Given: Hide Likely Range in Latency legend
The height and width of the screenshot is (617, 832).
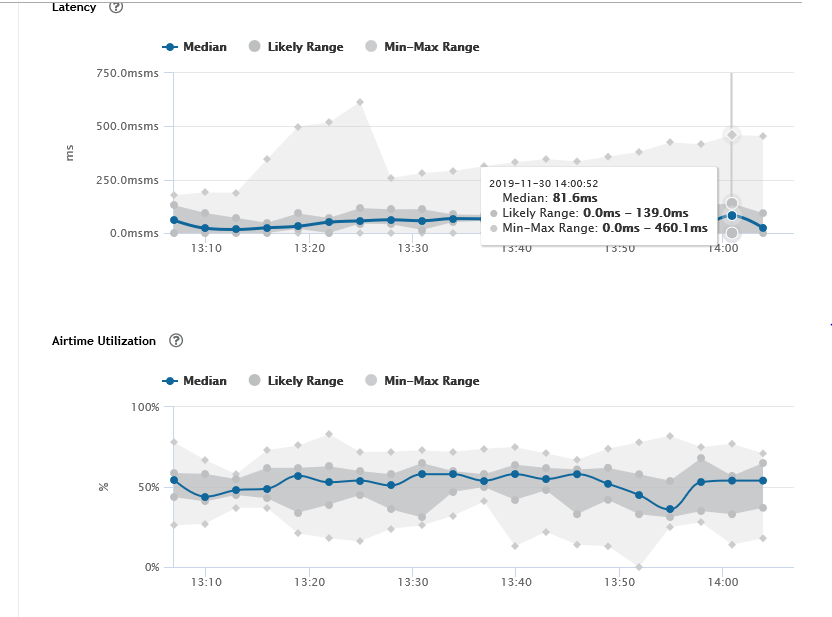Looking at the screenshot, I should tap(296, 47).
